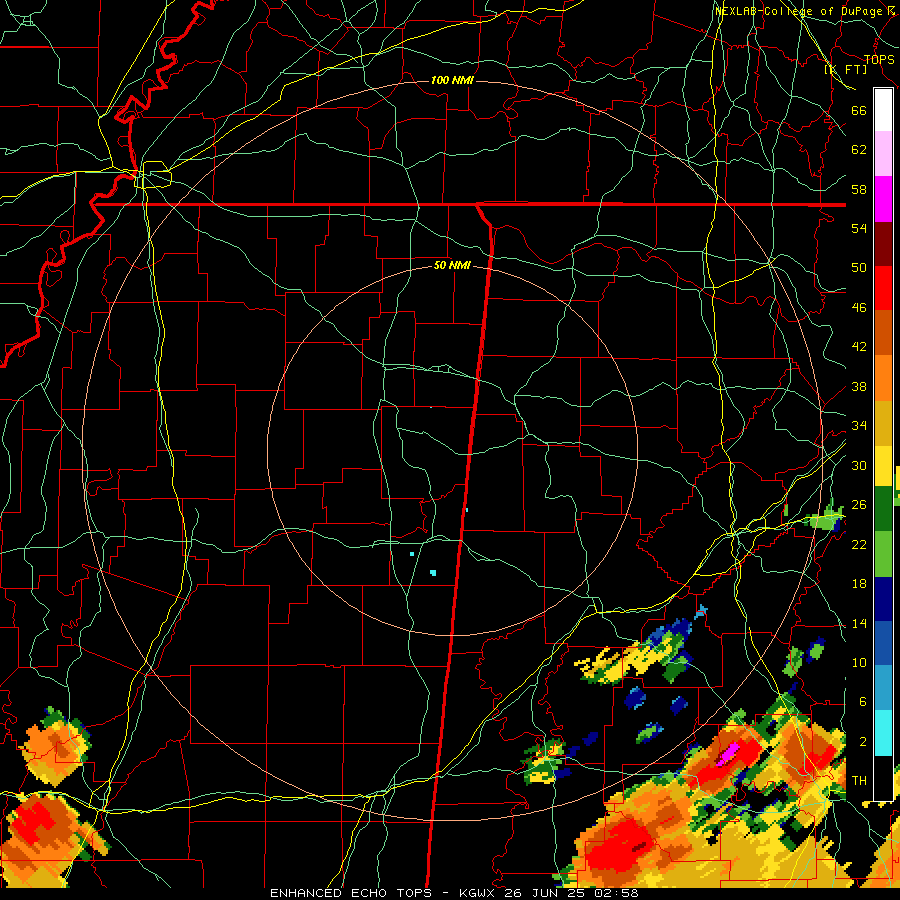Click the legend value '58'
Image resolution: width=900 pixels, height=900 pixels.
point(859,189)
